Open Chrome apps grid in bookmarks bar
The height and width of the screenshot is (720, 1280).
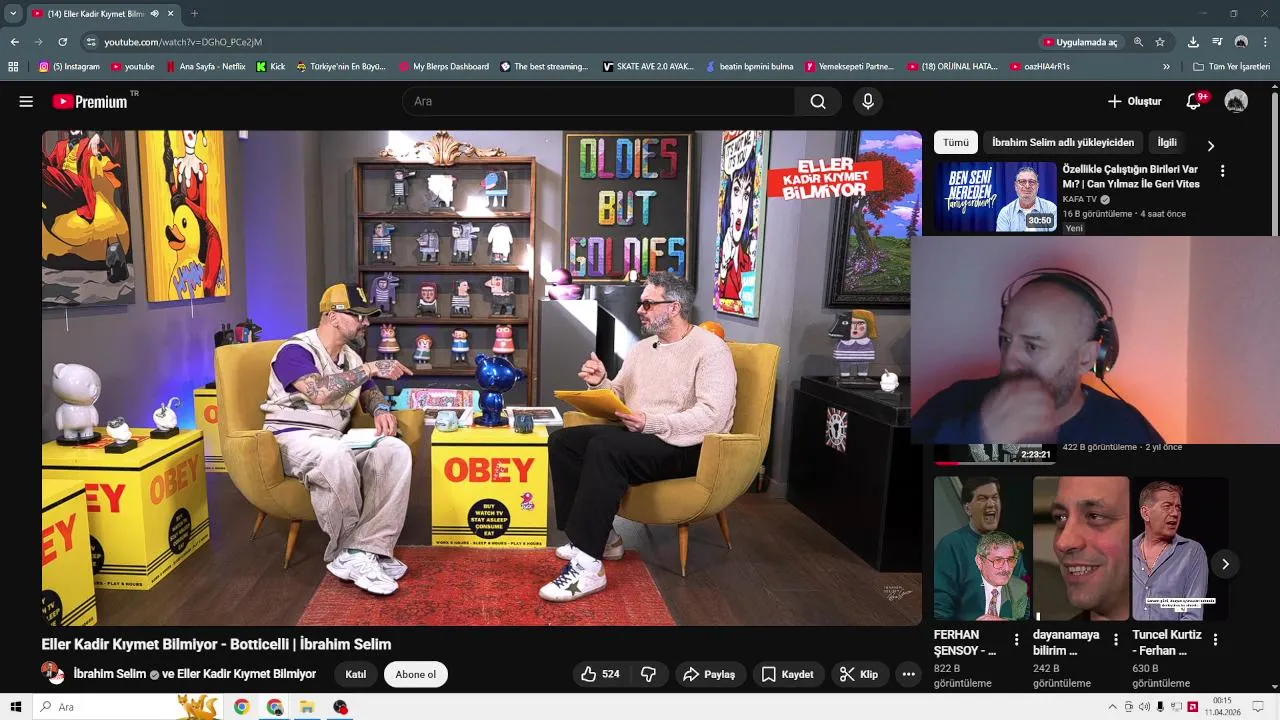(13, 67)
